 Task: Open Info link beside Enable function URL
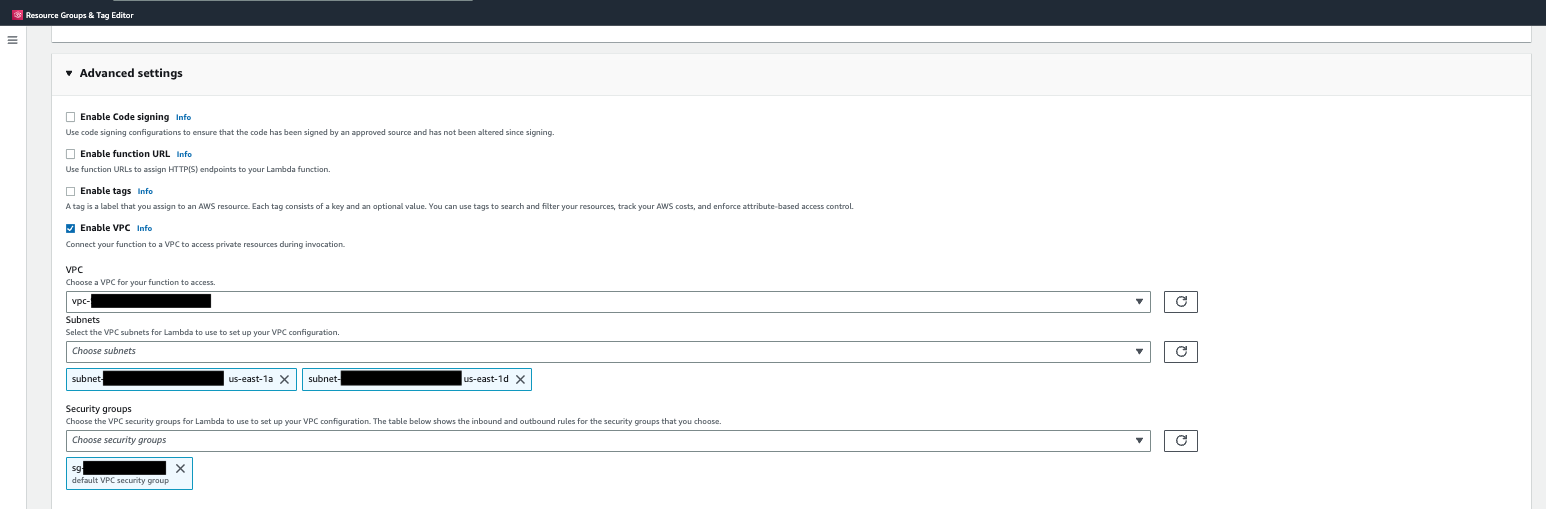click(184, 154)
